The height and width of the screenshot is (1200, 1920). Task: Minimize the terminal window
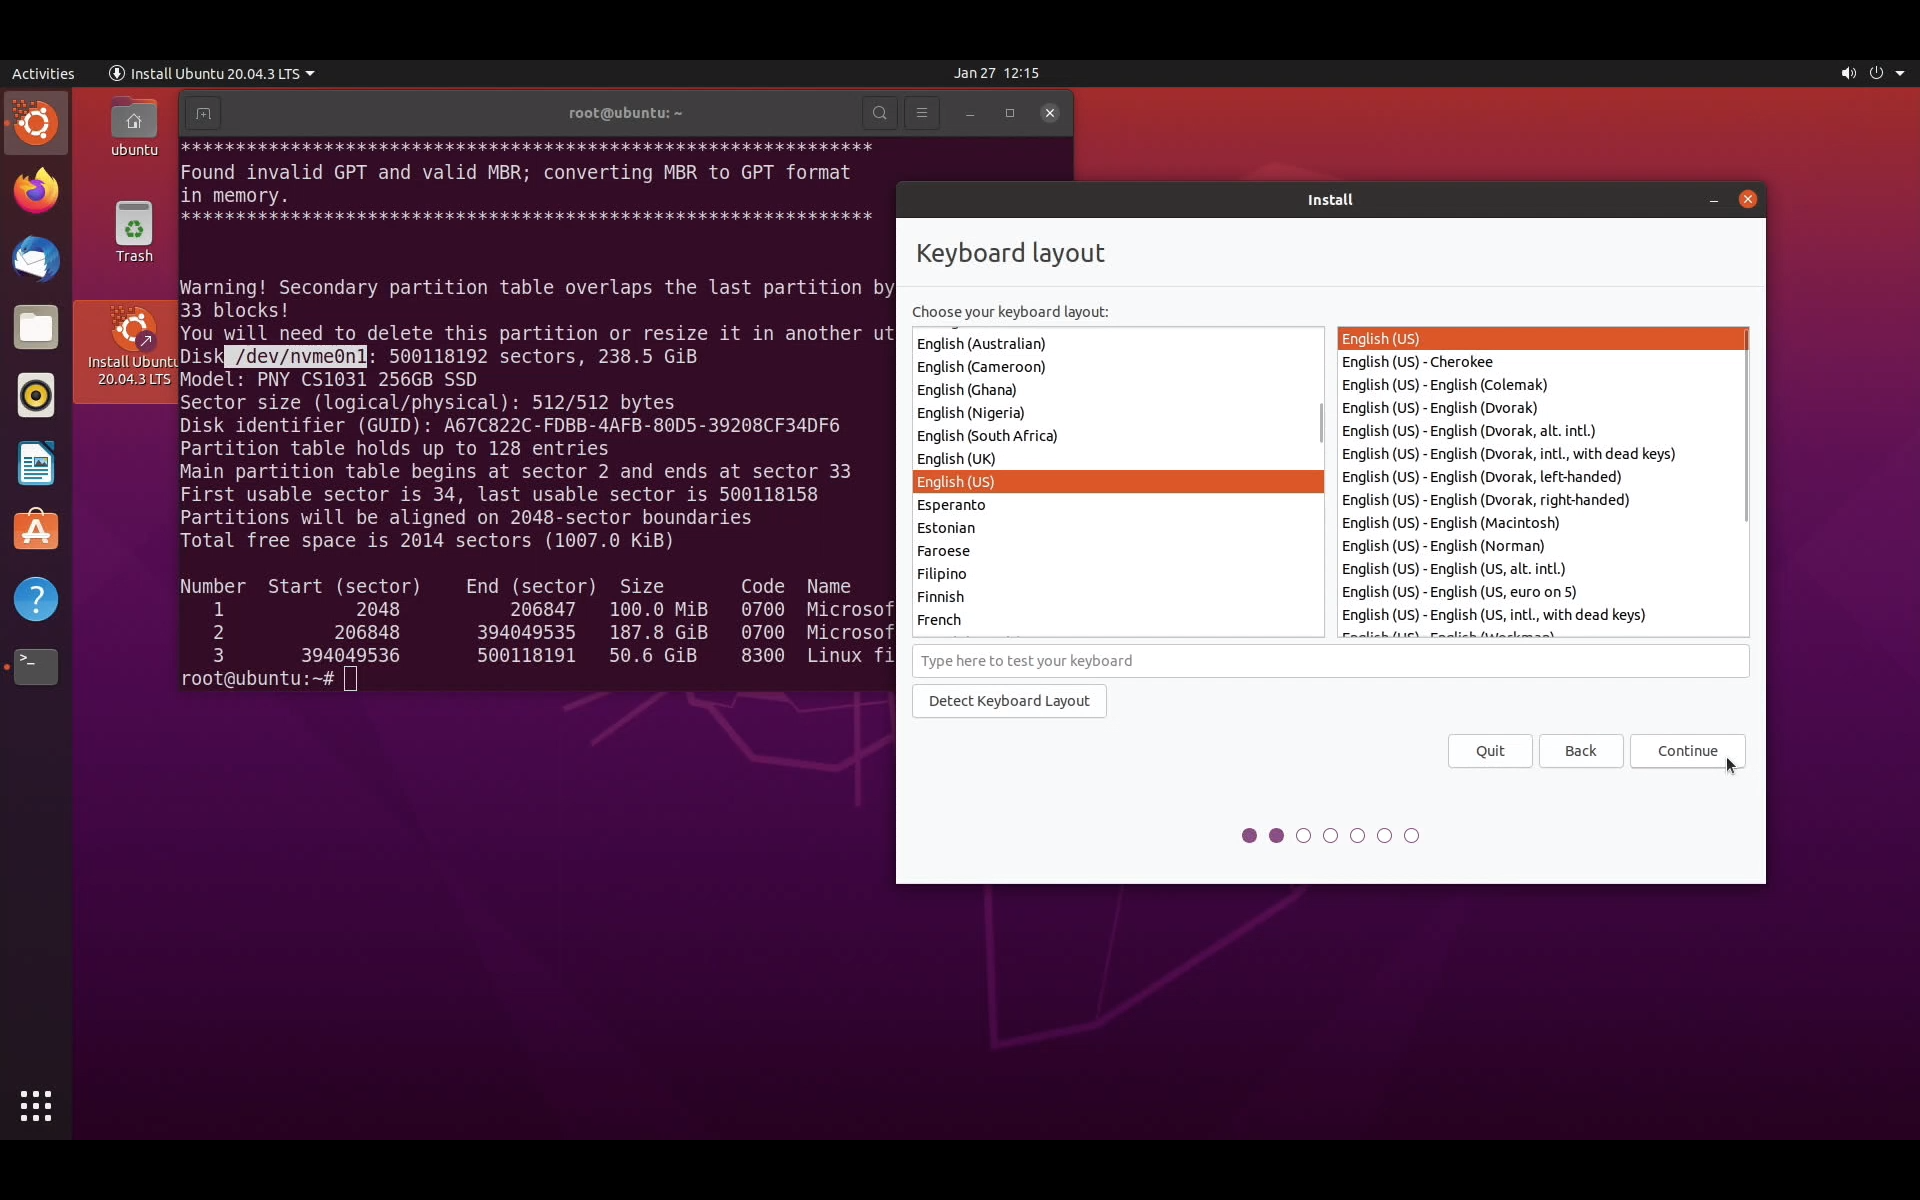pos(969,113)
